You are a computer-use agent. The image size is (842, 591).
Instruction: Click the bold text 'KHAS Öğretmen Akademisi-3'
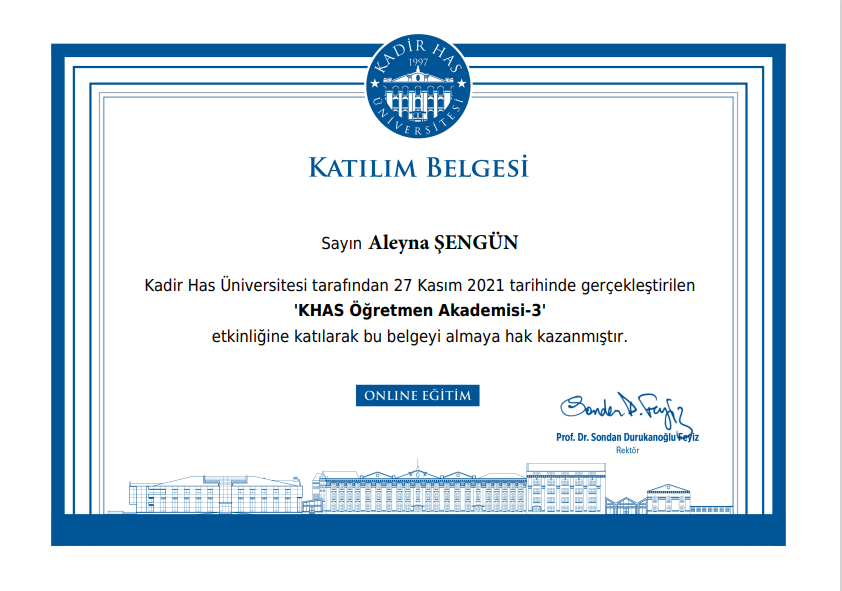pos(420,310)
